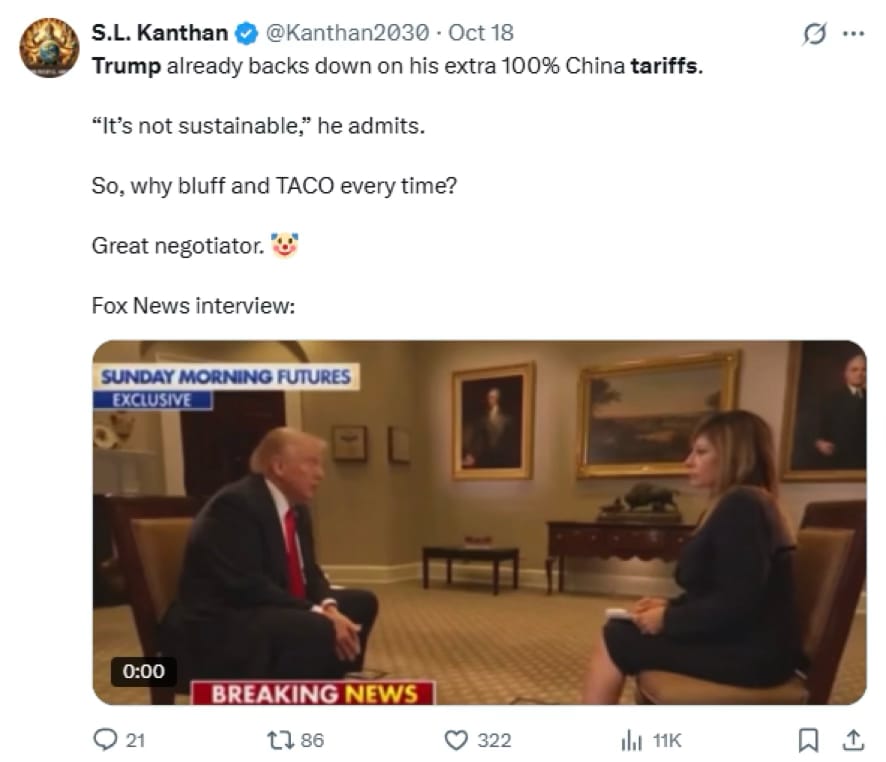
Task: Open the share upload icon
Action: pos(853,740)
